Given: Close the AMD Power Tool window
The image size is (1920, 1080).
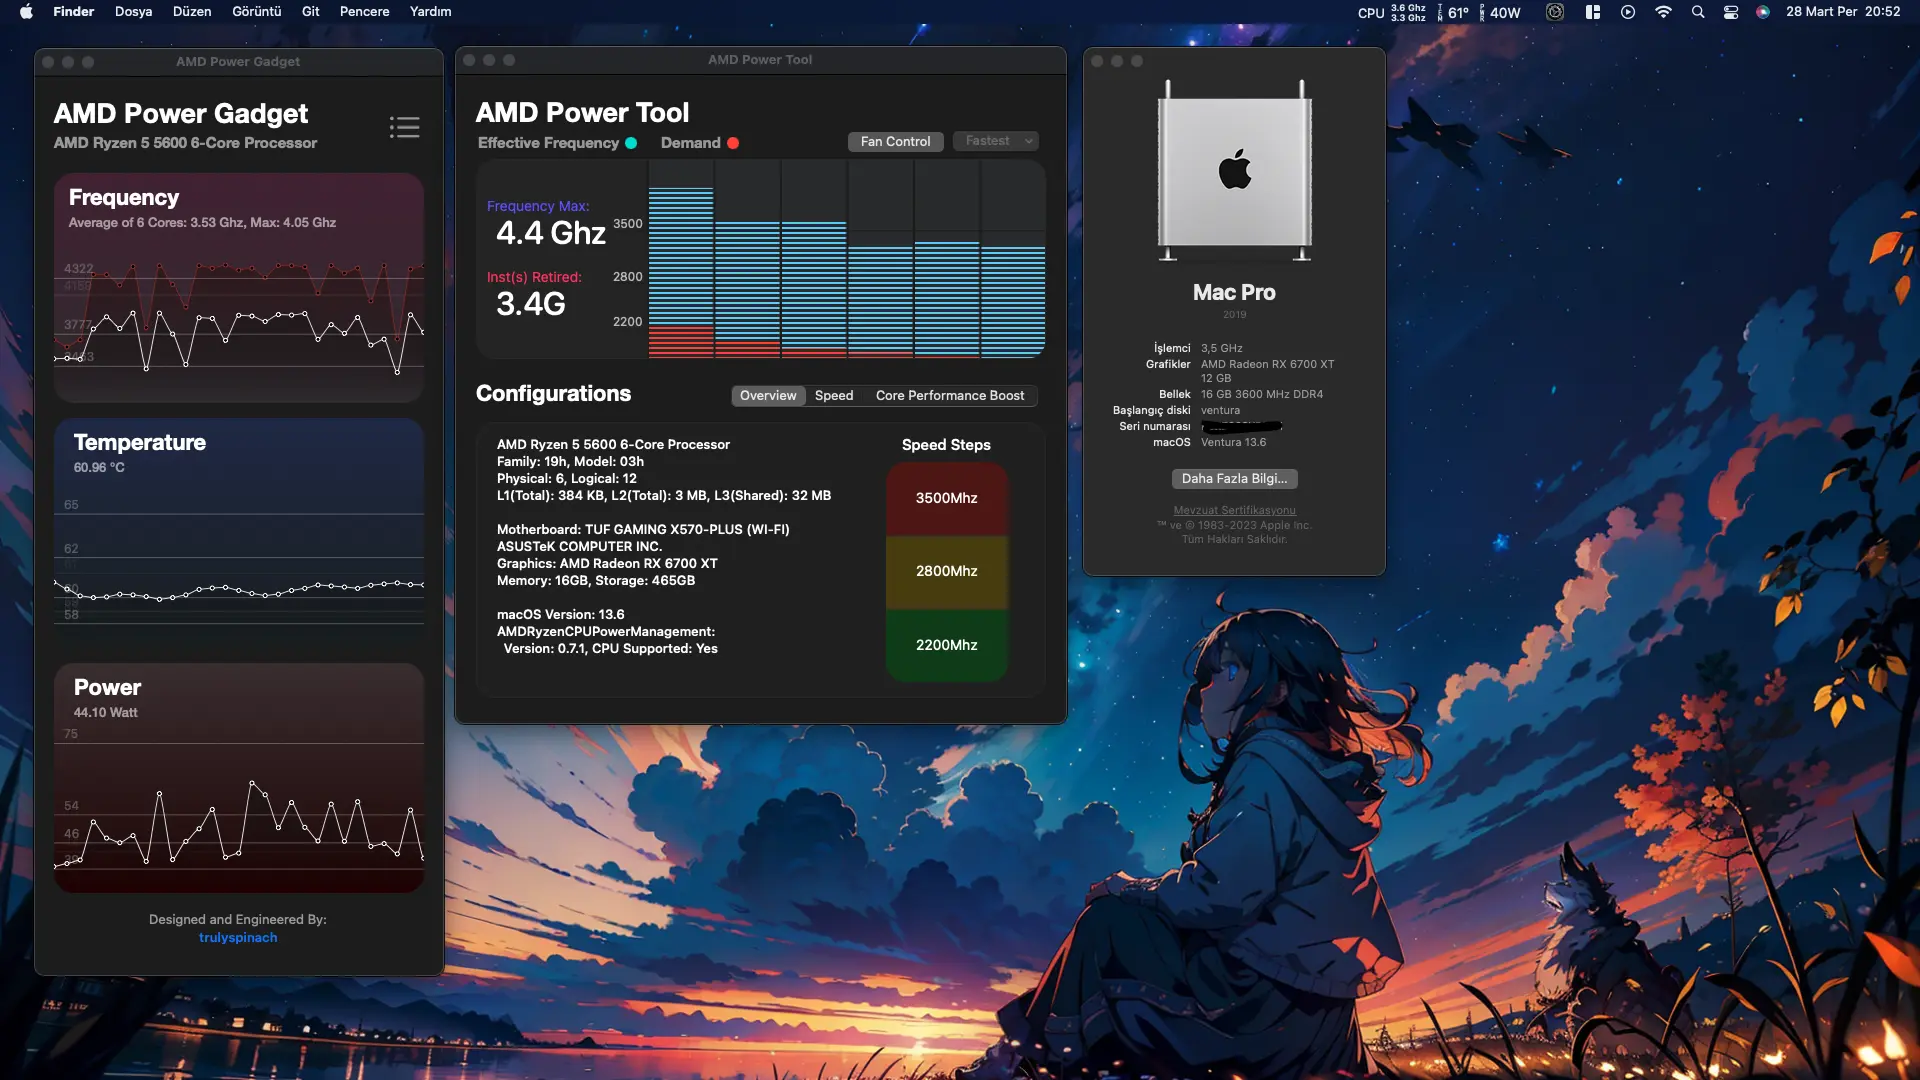Looking at the screenshot, I should [x=469, y=60].
